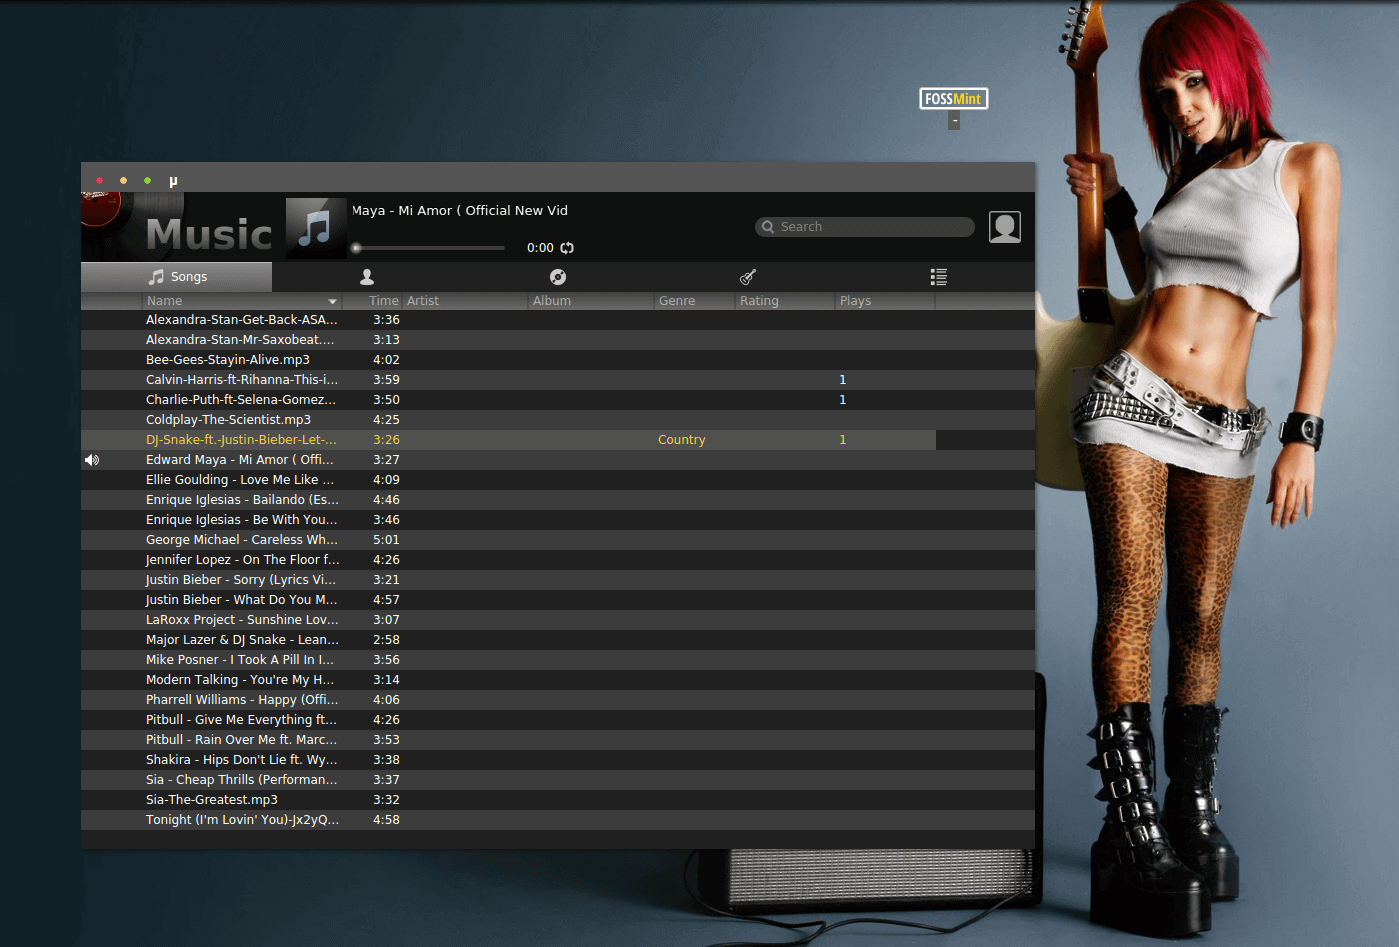Screen dimensions: 1399x947
Task: Toggle the repeat loop icon beside 0:00
Action: point(567,248)
